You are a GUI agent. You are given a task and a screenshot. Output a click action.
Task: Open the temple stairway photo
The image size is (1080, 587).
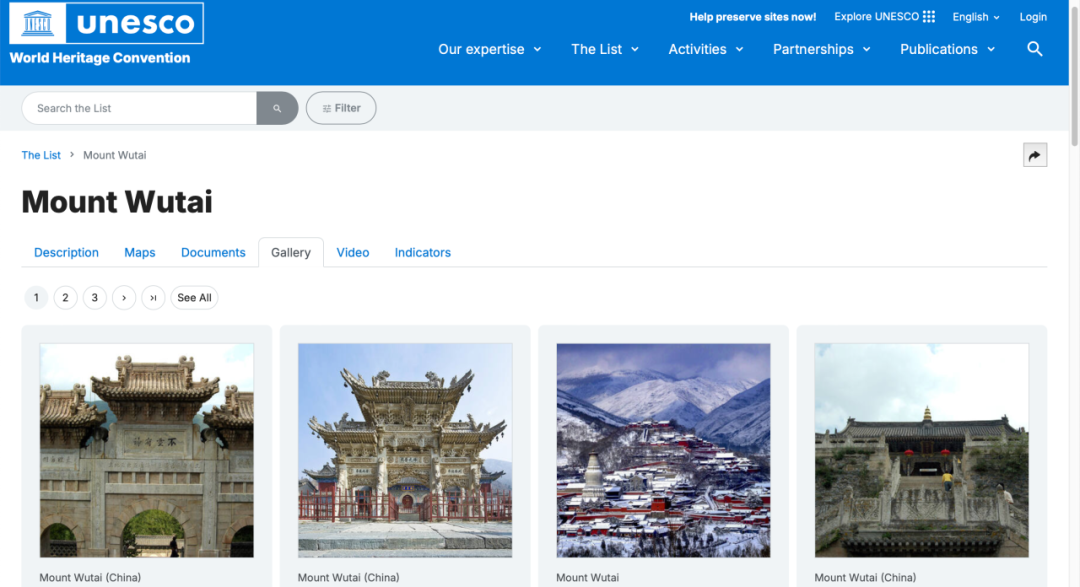tap(922, 451)
